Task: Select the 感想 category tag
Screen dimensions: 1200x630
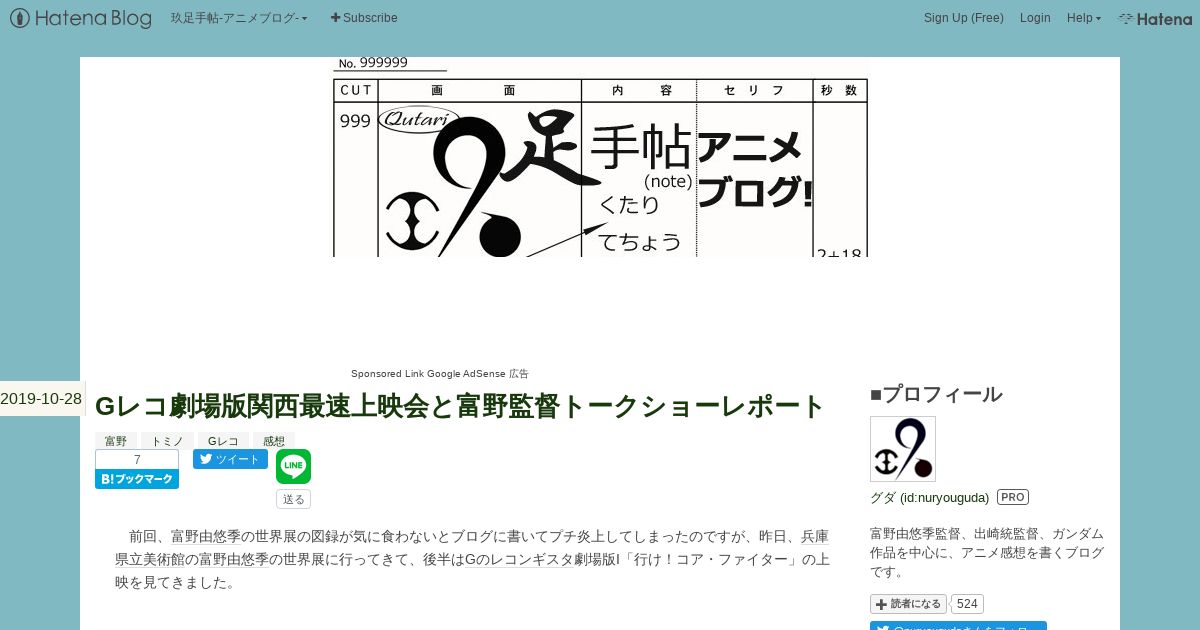Action: pyautogui.click(x=274, y=440)
